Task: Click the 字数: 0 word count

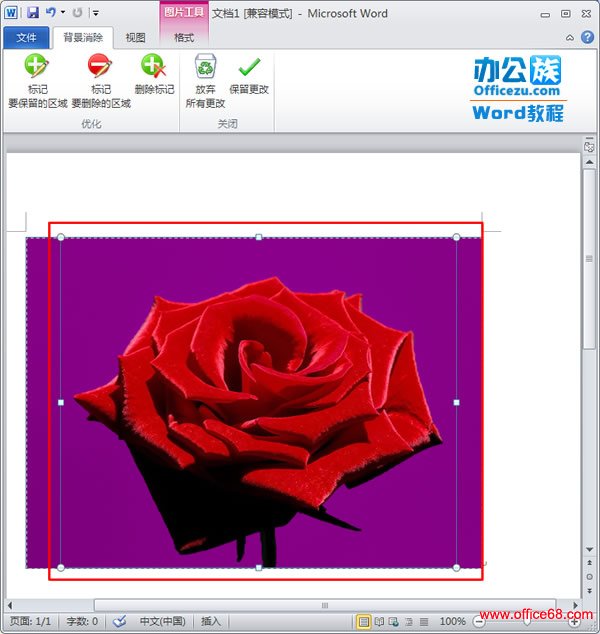Action: tap(82, 621)
